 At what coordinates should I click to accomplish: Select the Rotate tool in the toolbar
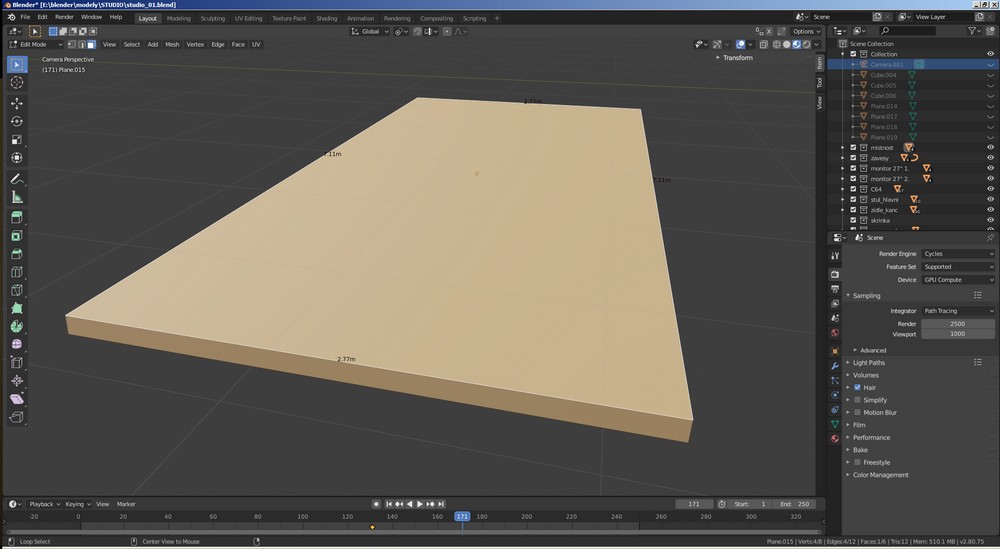17,121
